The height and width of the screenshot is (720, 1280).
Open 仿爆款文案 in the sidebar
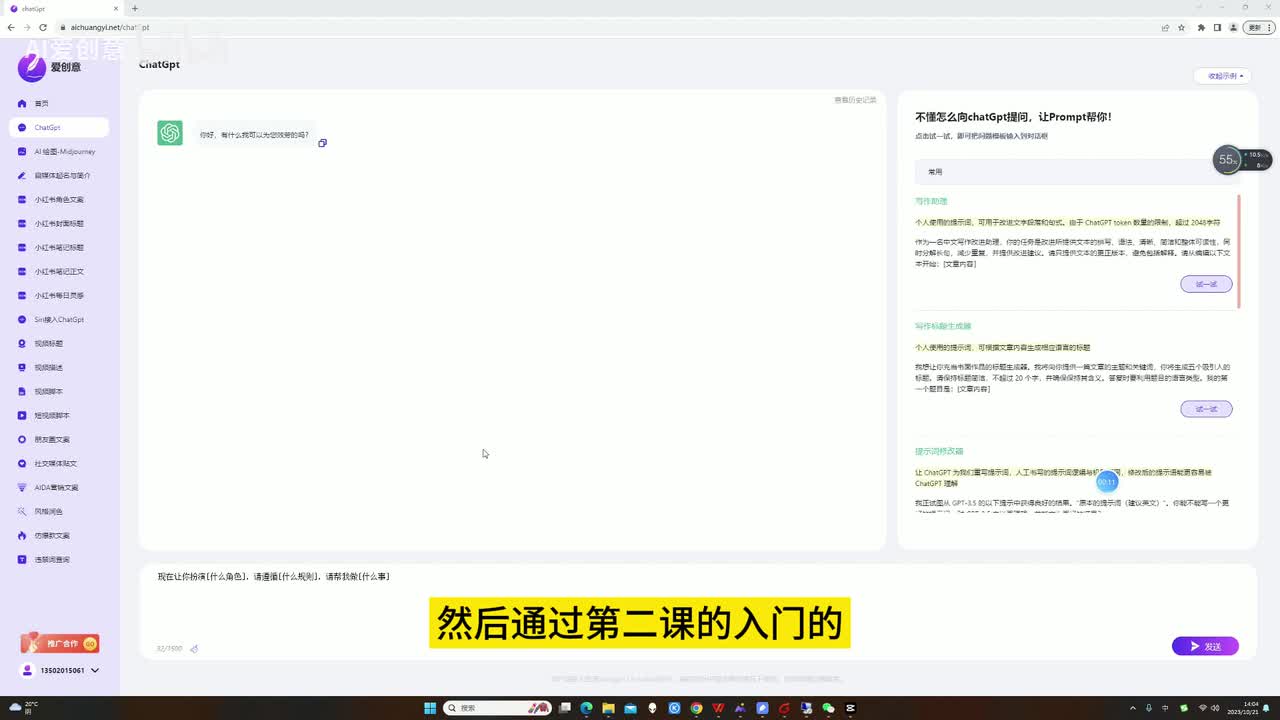52,536
